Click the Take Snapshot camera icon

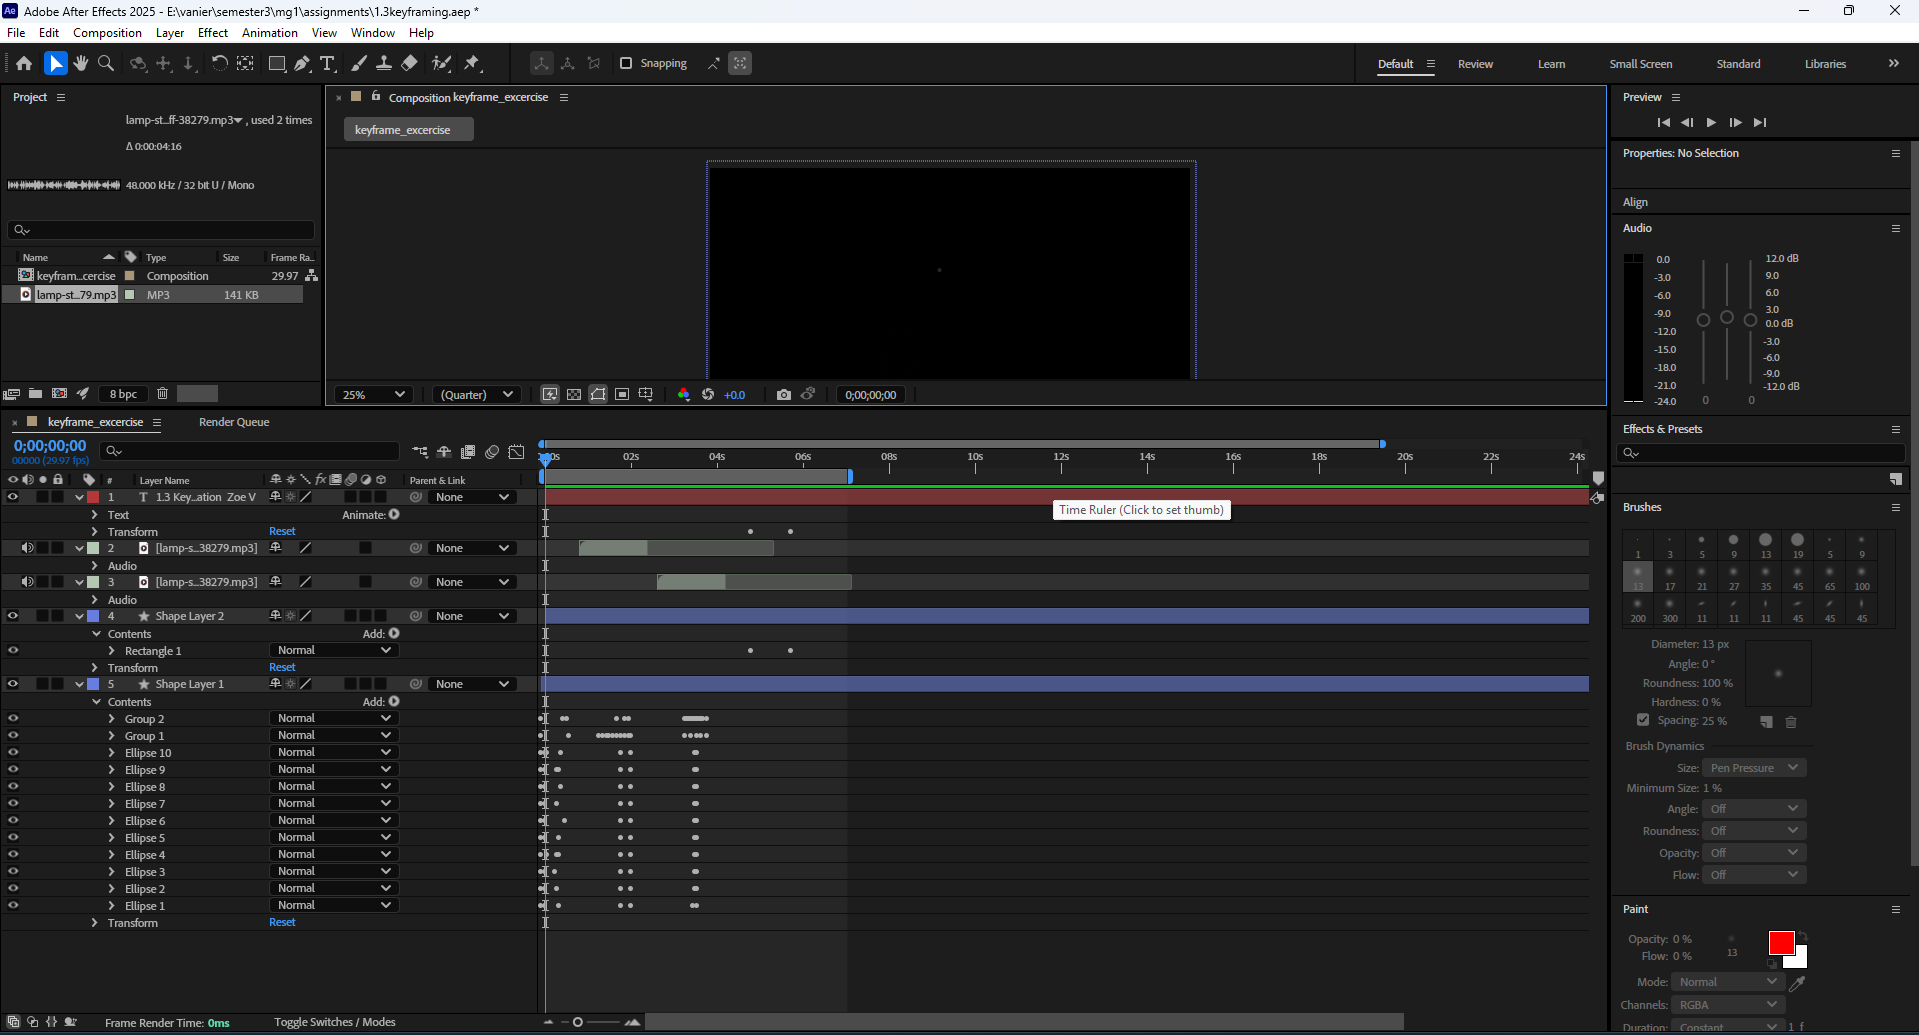click(x=784, y=395)
